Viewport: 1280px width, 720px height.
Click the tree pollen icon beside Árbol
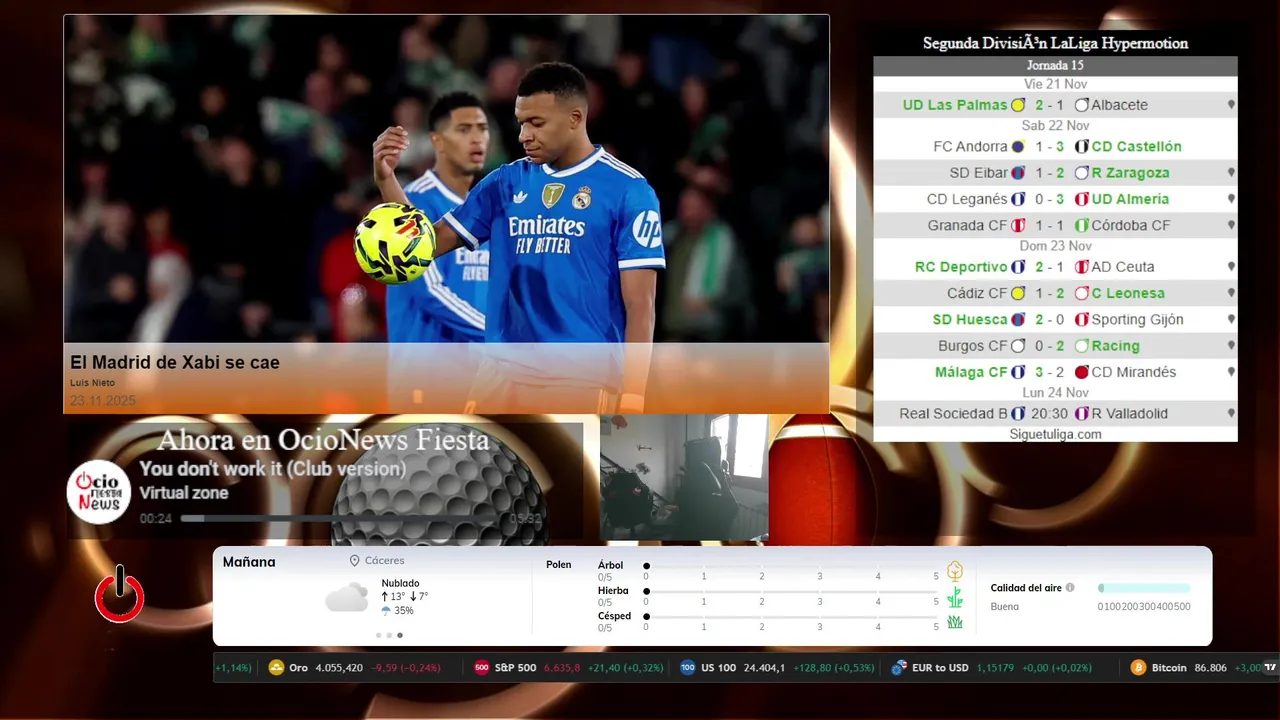[955, 571]
